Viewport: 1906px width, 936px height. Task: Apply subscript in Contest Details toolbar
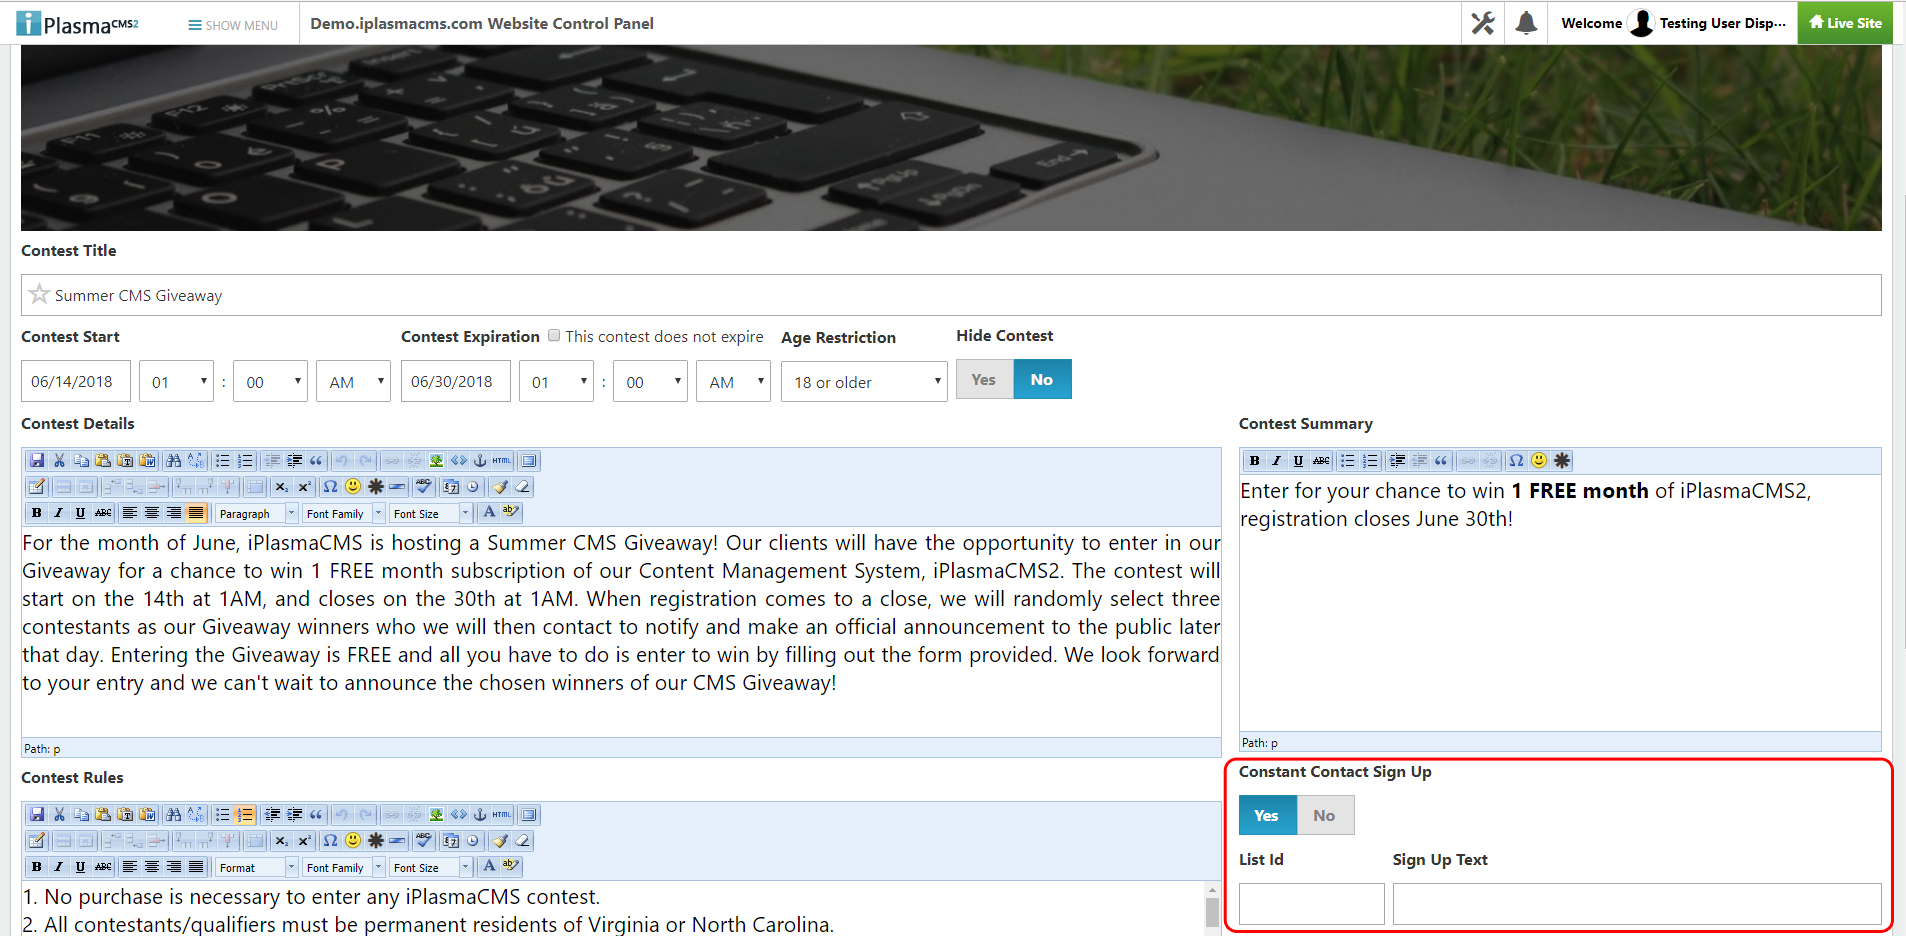[x=282, y=487]
